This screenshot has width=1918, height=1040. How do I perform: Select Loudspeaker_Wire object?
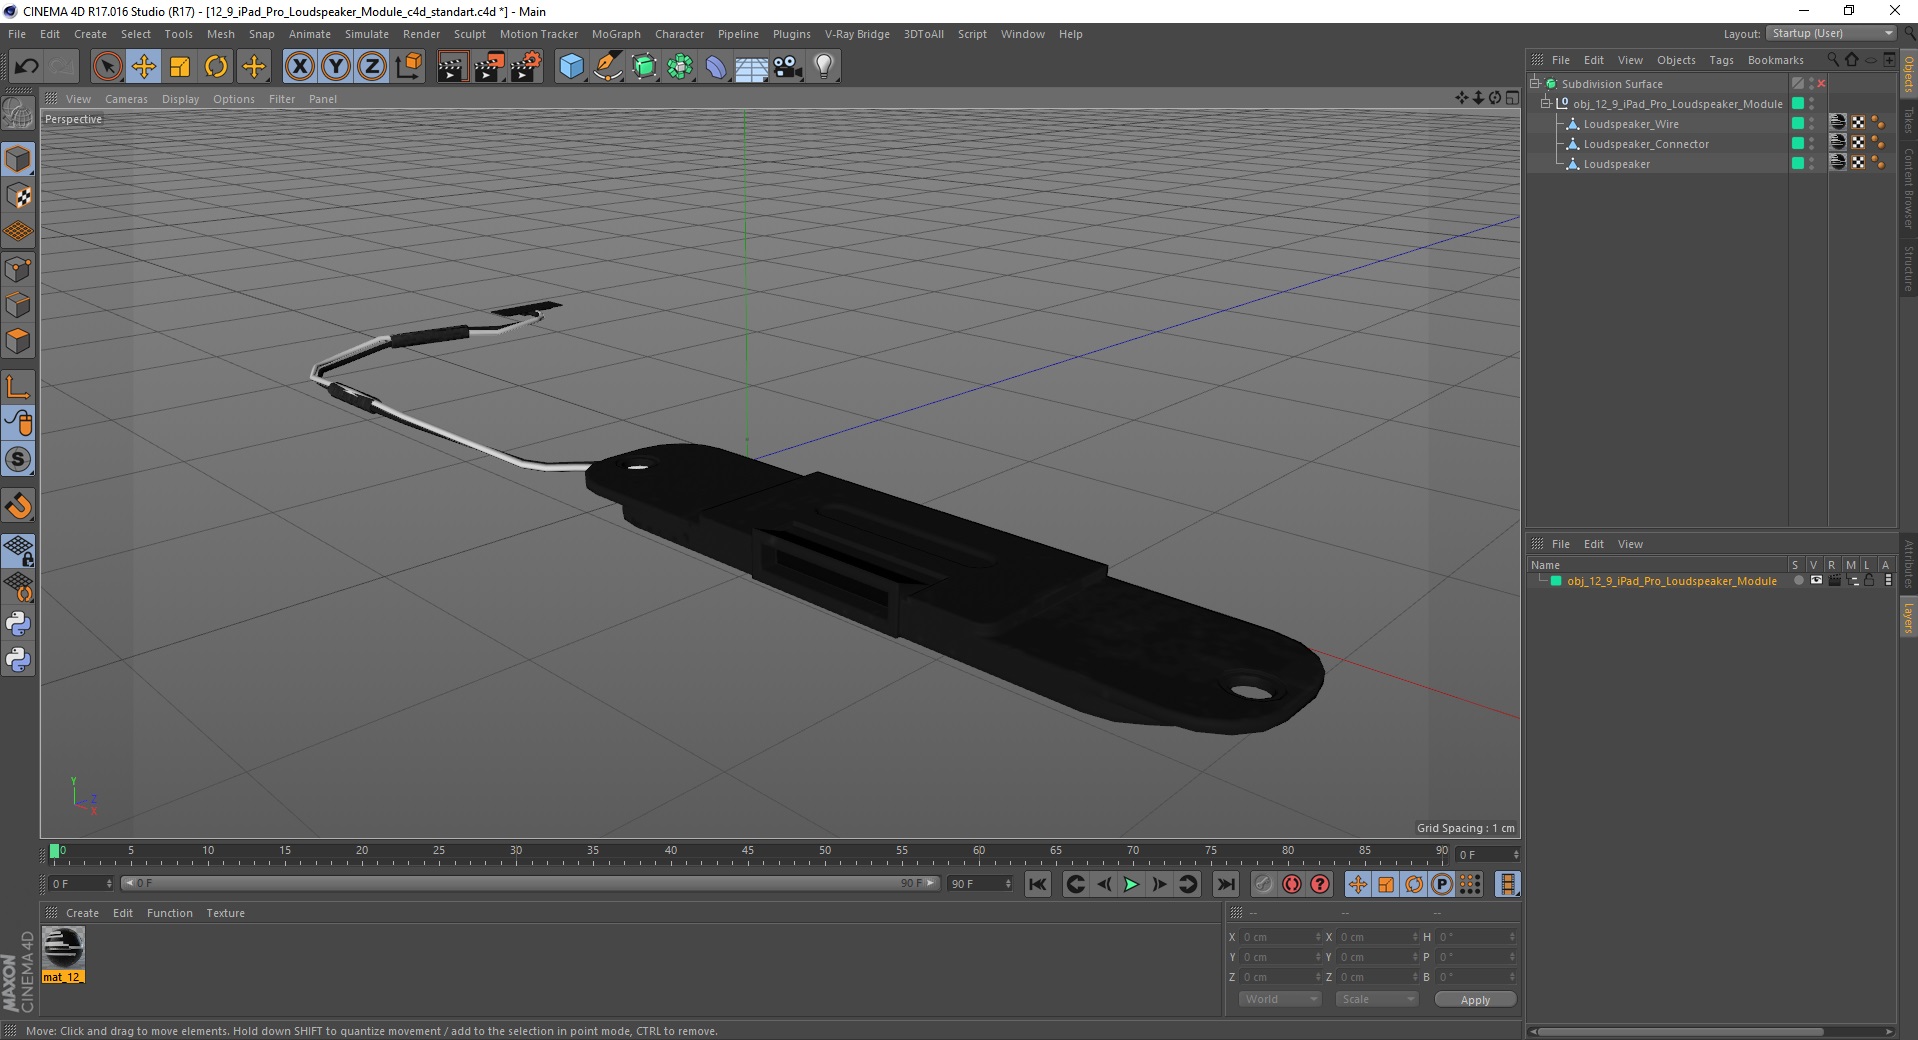pyautogui.click(x=1630, y=124)
